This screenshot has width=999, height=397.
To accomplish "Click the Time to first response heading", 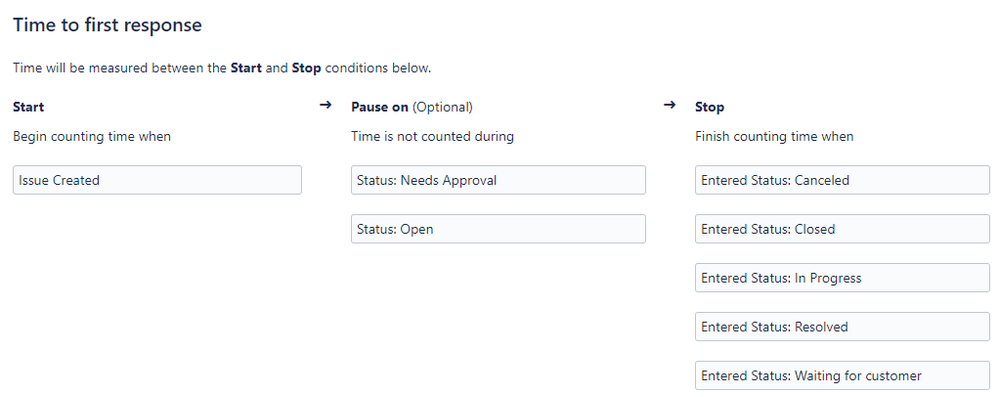I will tap(107, 25).
